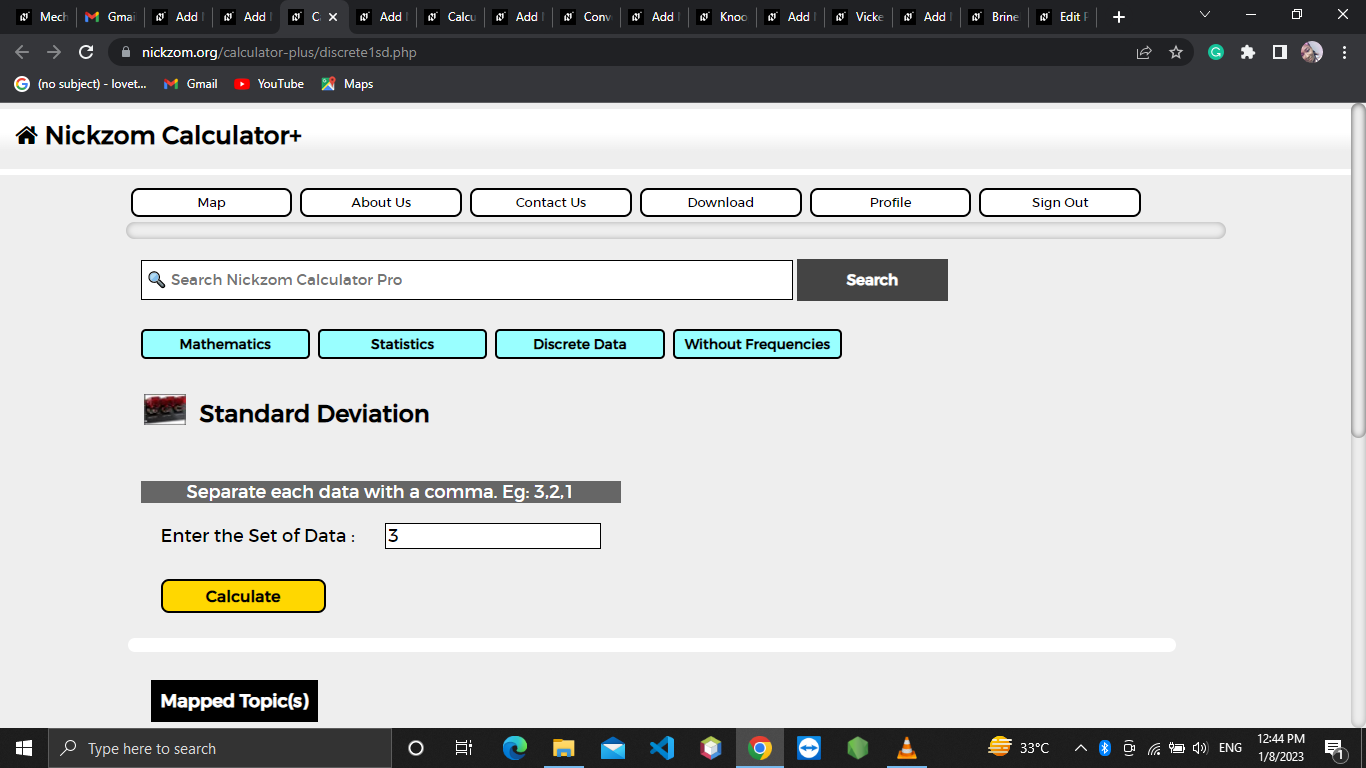Screen dimensions: 1366x768
Task: Open the Maps bookmark
Action: point(347,84)
